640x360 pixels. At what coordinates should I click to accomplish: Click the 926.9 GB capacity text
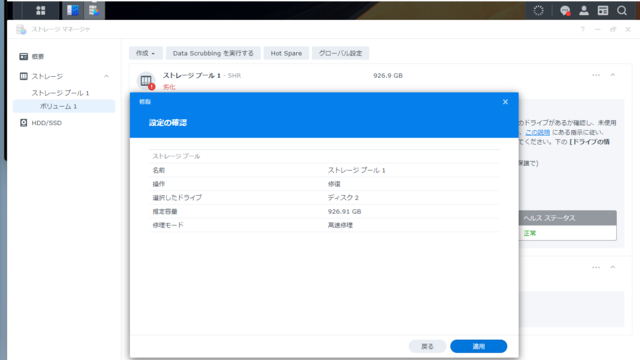coord(388,76)
